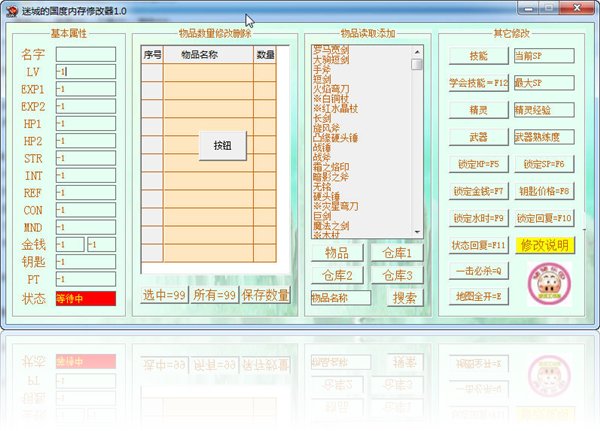Click the 数量 column header

point(265,55)
